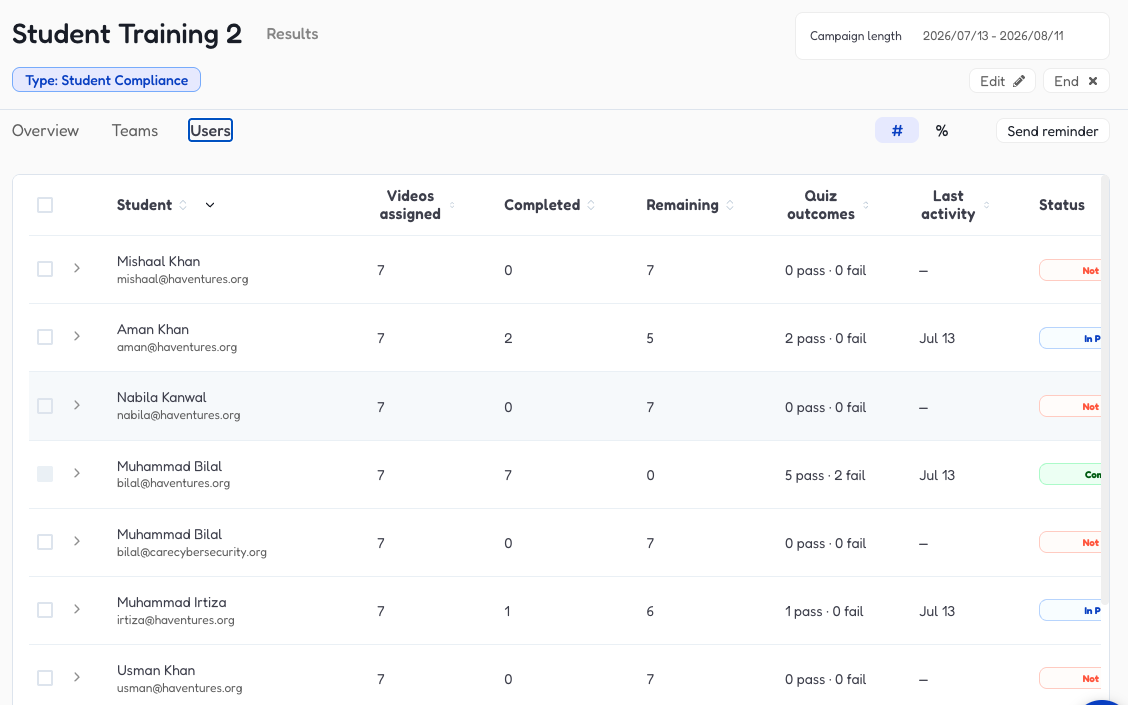1128x705 pixels.
Task: Check the box for Mishaal Khan
Action: coord(45,269)
